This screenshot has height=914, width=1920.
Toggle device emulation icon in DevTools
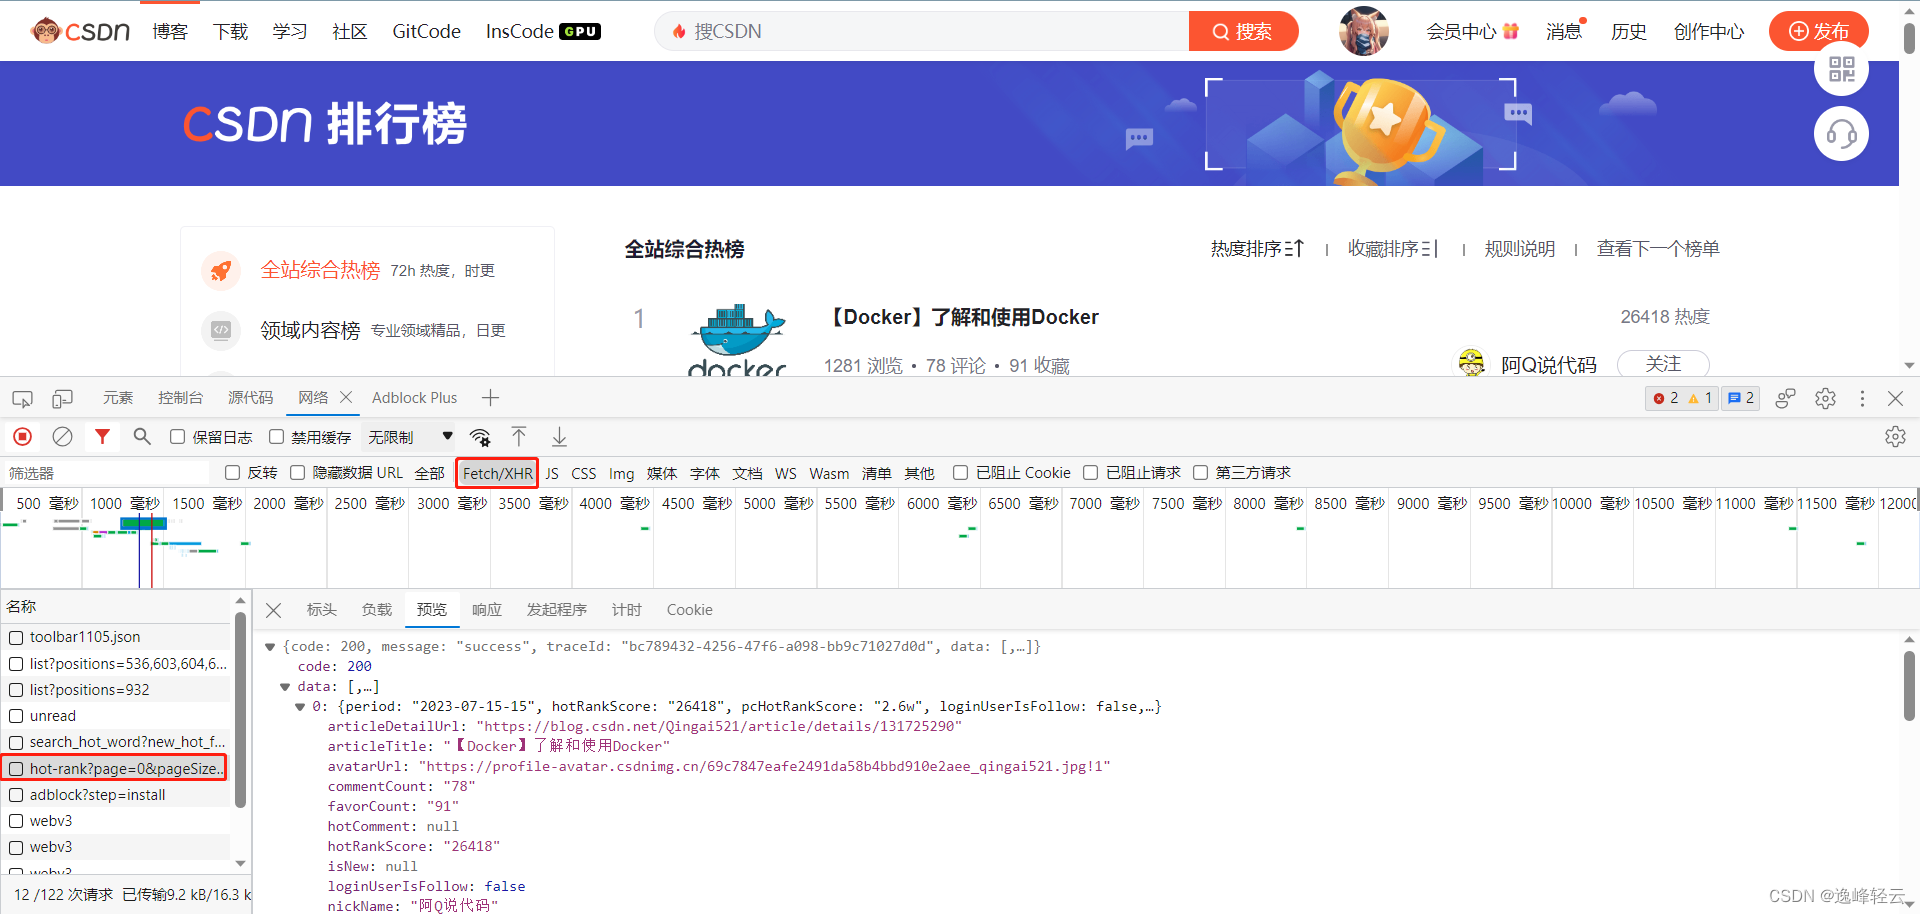(62, 399)
